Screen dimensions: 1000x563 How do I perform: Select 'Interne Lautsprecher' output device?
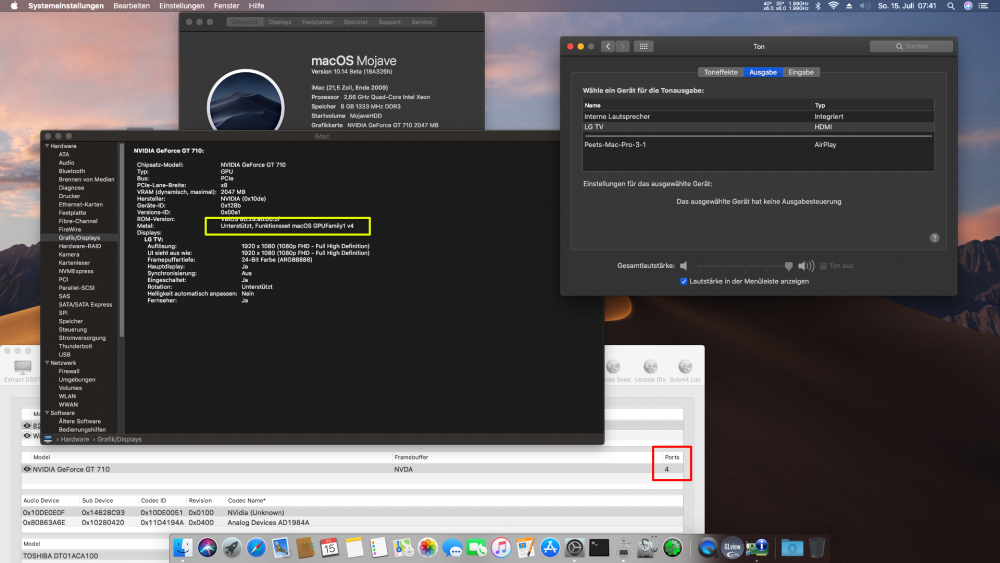[758, 117]
